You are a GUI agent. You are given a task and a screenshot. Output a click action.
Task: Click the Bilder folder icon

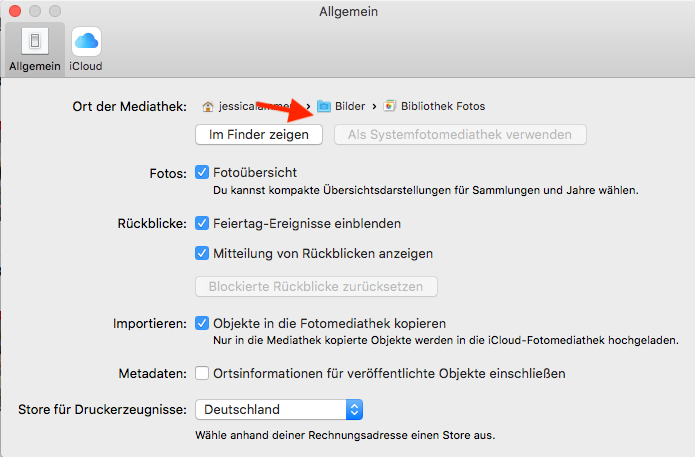point(324,106)
